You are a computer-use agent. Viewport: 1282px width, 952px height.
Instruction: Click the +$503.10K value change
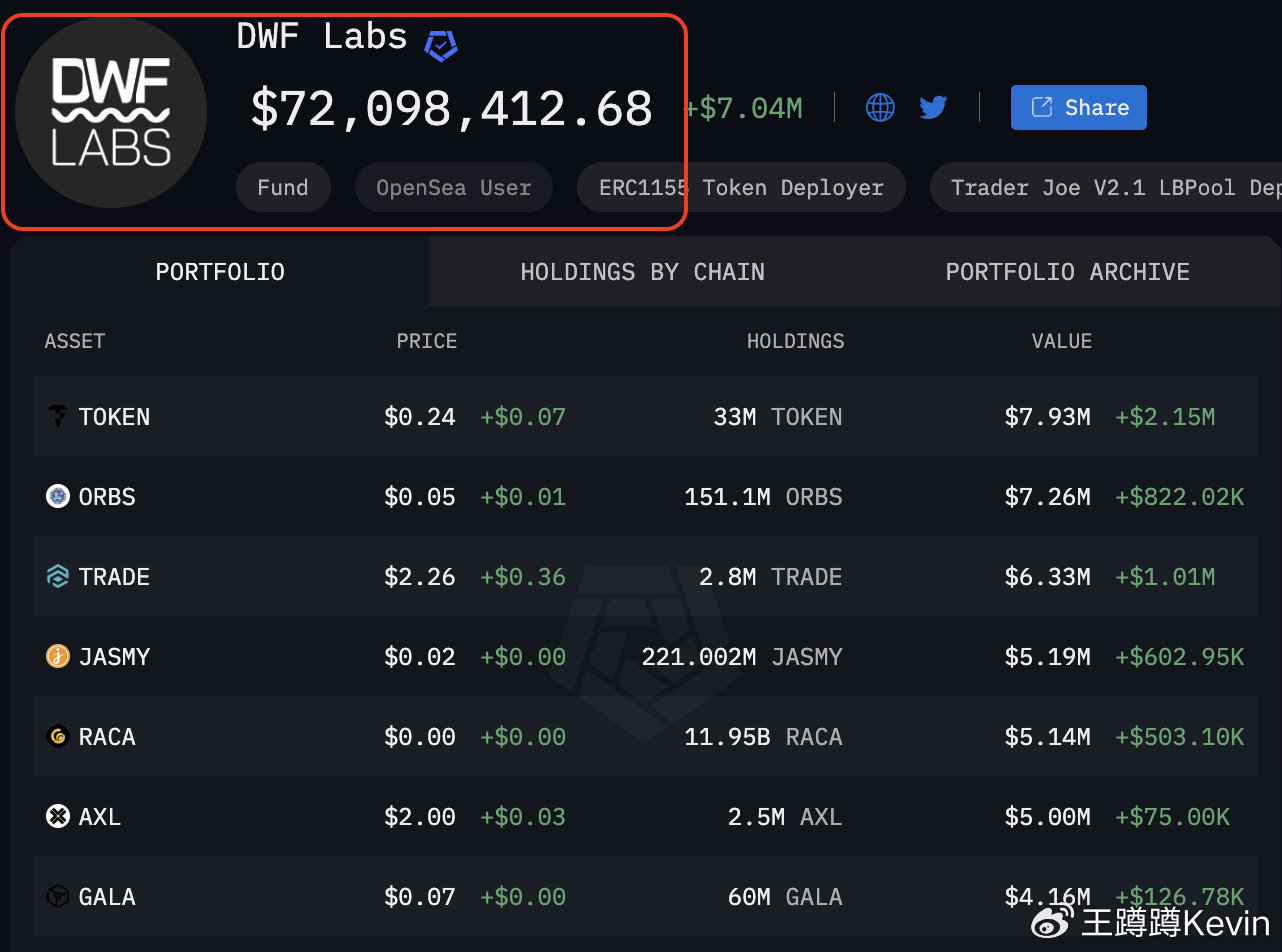(x=1180, y=737)
